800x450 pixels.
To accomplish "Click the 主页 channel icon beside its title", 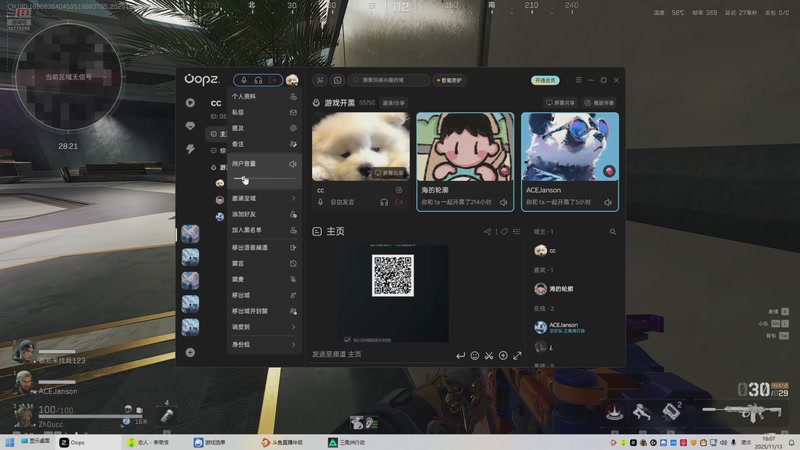I will [x=317, y=232].
